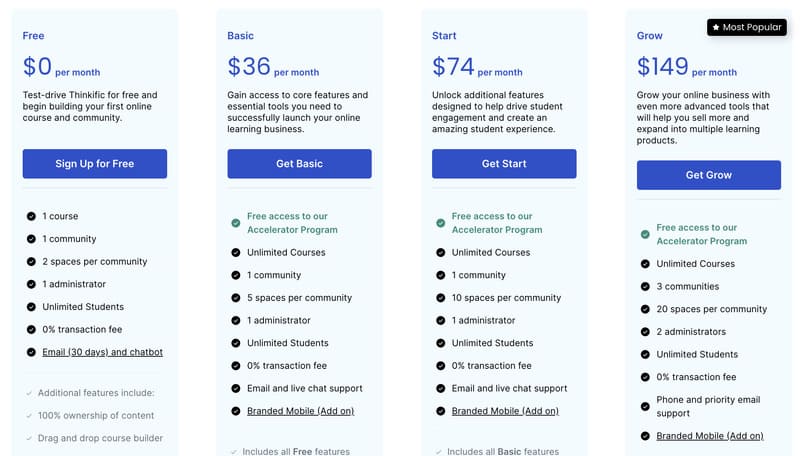Click the Sign Up for Free button

pyautogui.click(x=95, y=164)
